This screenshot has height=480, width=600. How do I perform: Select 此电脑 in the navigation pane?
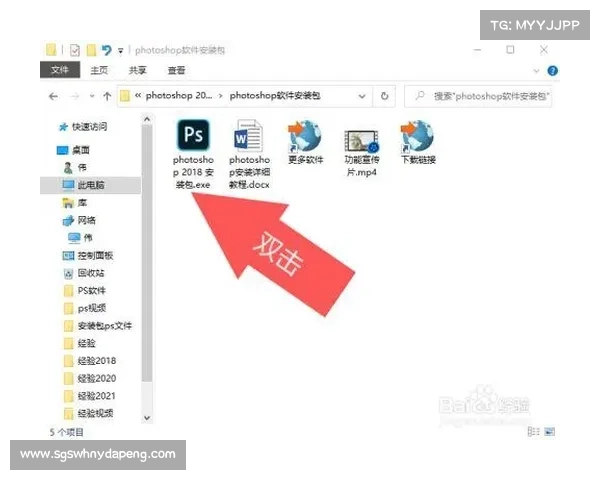click(x=90, y=185)
